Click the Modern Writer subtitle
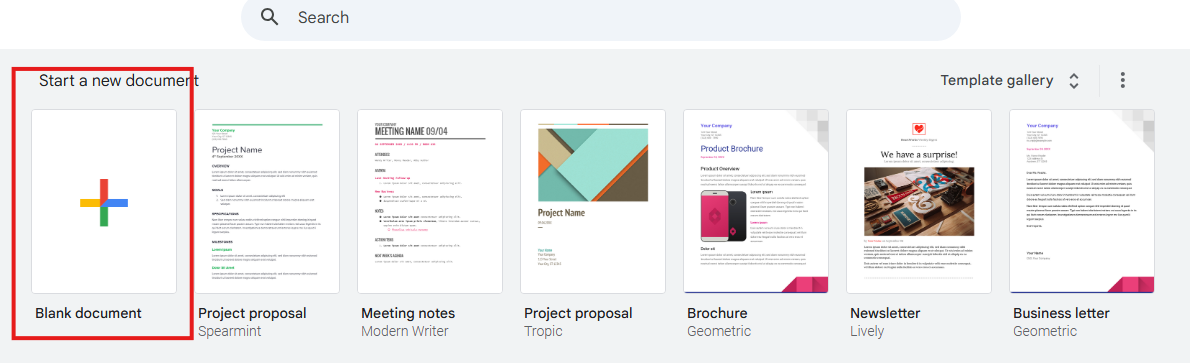This screenshot has height=363, width=1190. click(405, 331)
